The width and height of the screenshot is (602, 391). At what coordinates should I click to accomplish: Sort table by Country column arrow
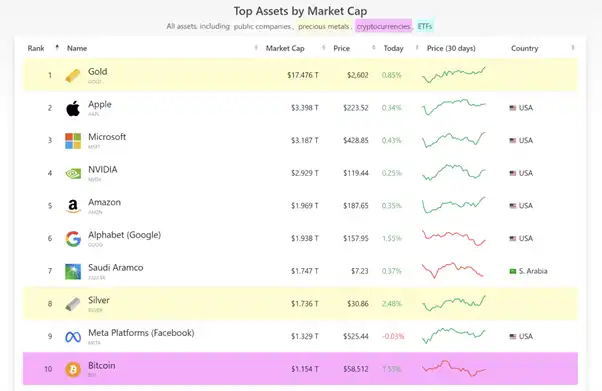pos(572,48)
